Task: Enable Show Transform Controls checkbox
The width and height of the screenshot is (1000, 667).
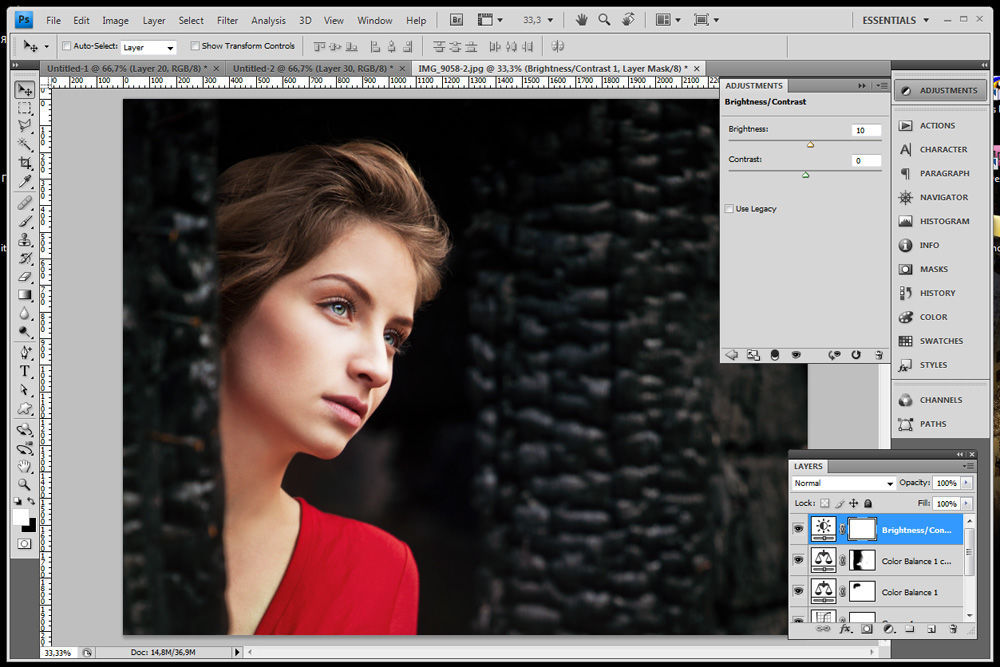Action: (x=195, y=46)
